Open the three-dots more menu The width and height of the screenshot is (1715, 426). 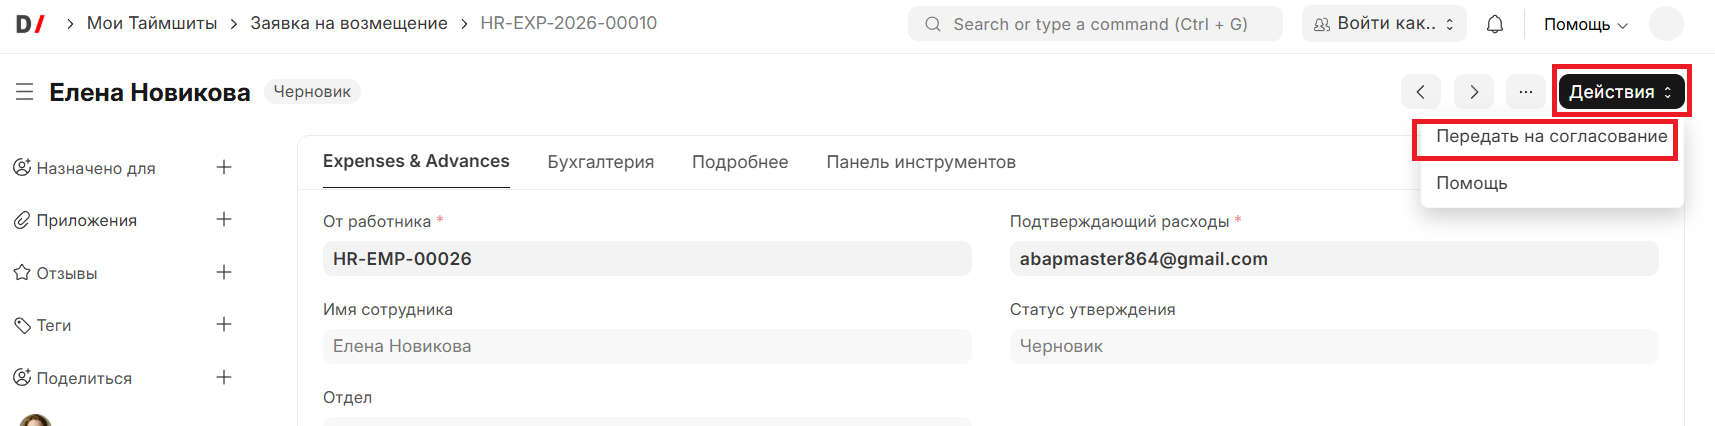point(1526,92)
